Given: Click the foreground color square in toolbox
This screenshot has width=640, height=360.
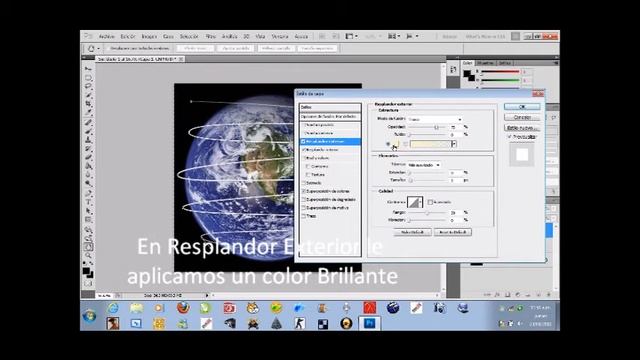Looking at the screenshot, I should (86, 271).
